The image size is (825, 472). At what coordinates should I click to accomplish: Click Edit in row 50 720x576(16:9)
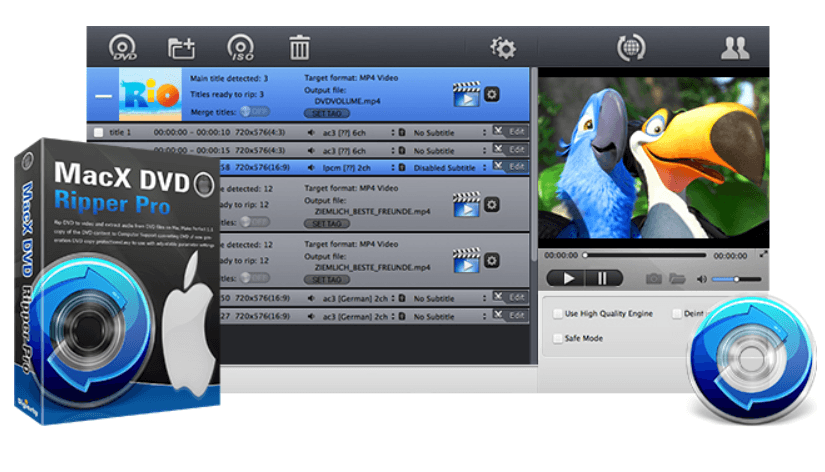tap(517, 297)
